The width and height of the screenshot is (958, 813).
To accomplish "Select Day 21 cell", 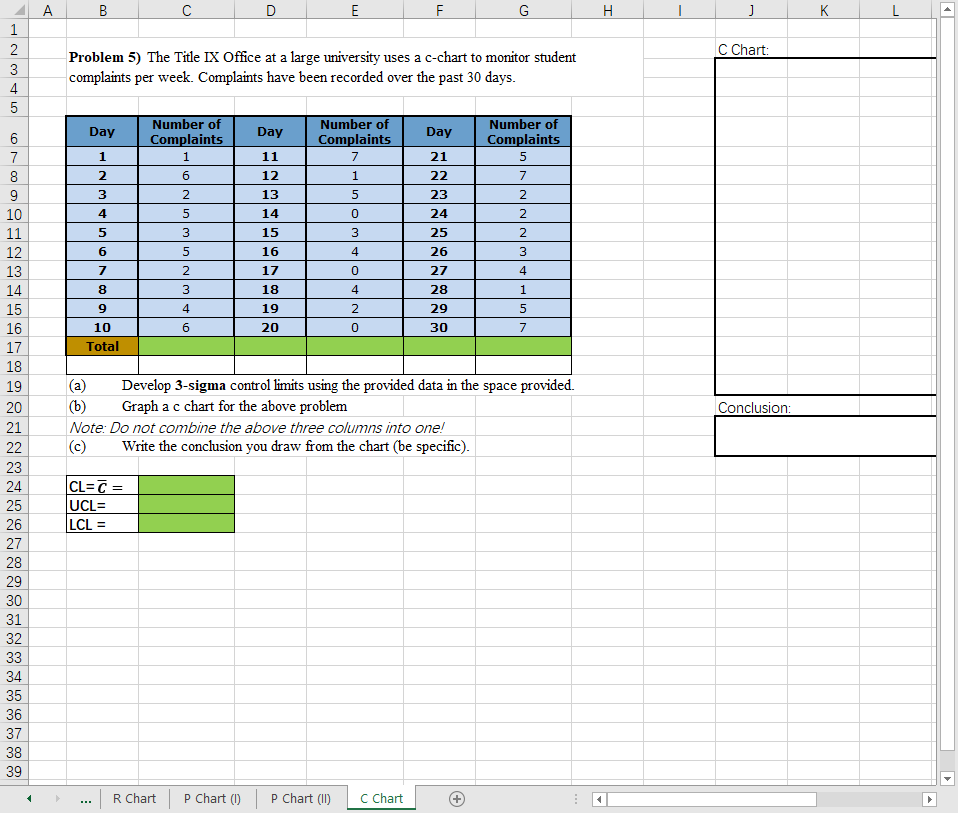I will point(439,156).
